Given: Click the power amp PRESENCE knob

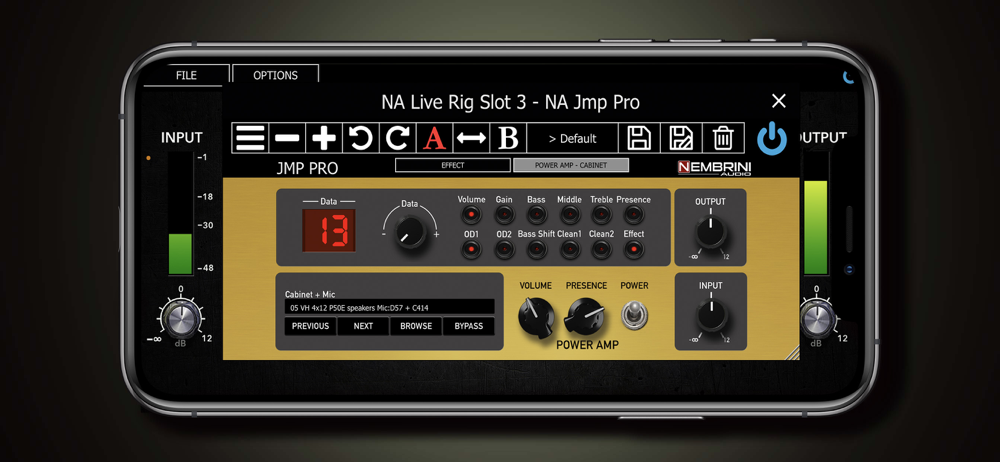Looking at the screenshot, I should pyautogui.click(x=585, y=315).
